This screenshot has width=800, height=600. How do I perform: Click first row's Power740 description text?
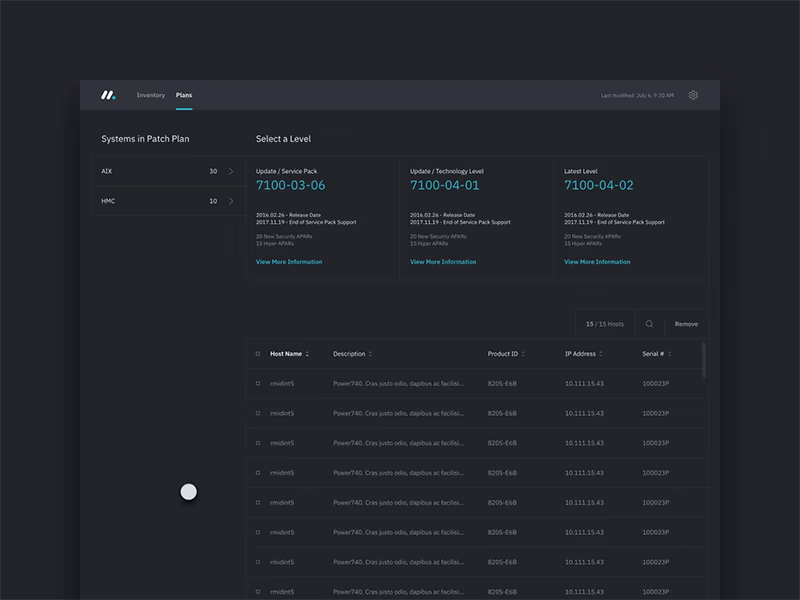398,384
